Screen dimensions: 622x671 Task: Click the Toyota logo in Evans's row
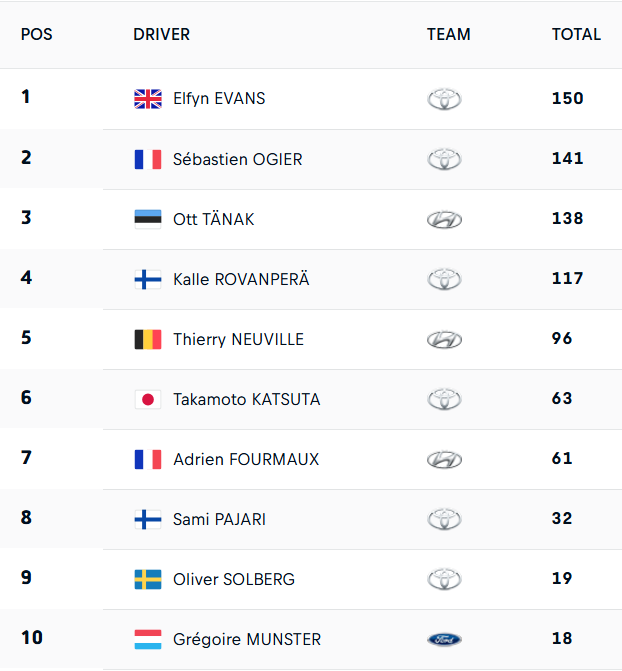[444, 99]
